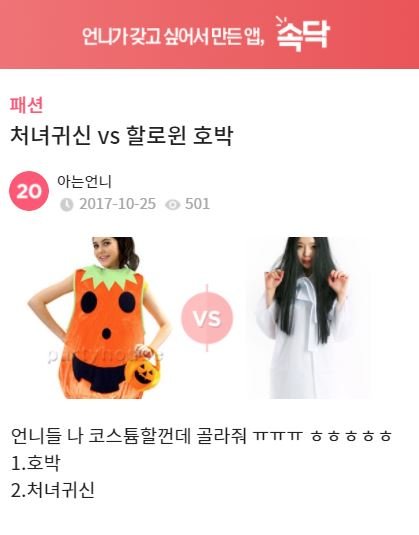This screenshot has height=535, width=419.
Task: Click the red top banner background
Action: [x=210, y=34]
